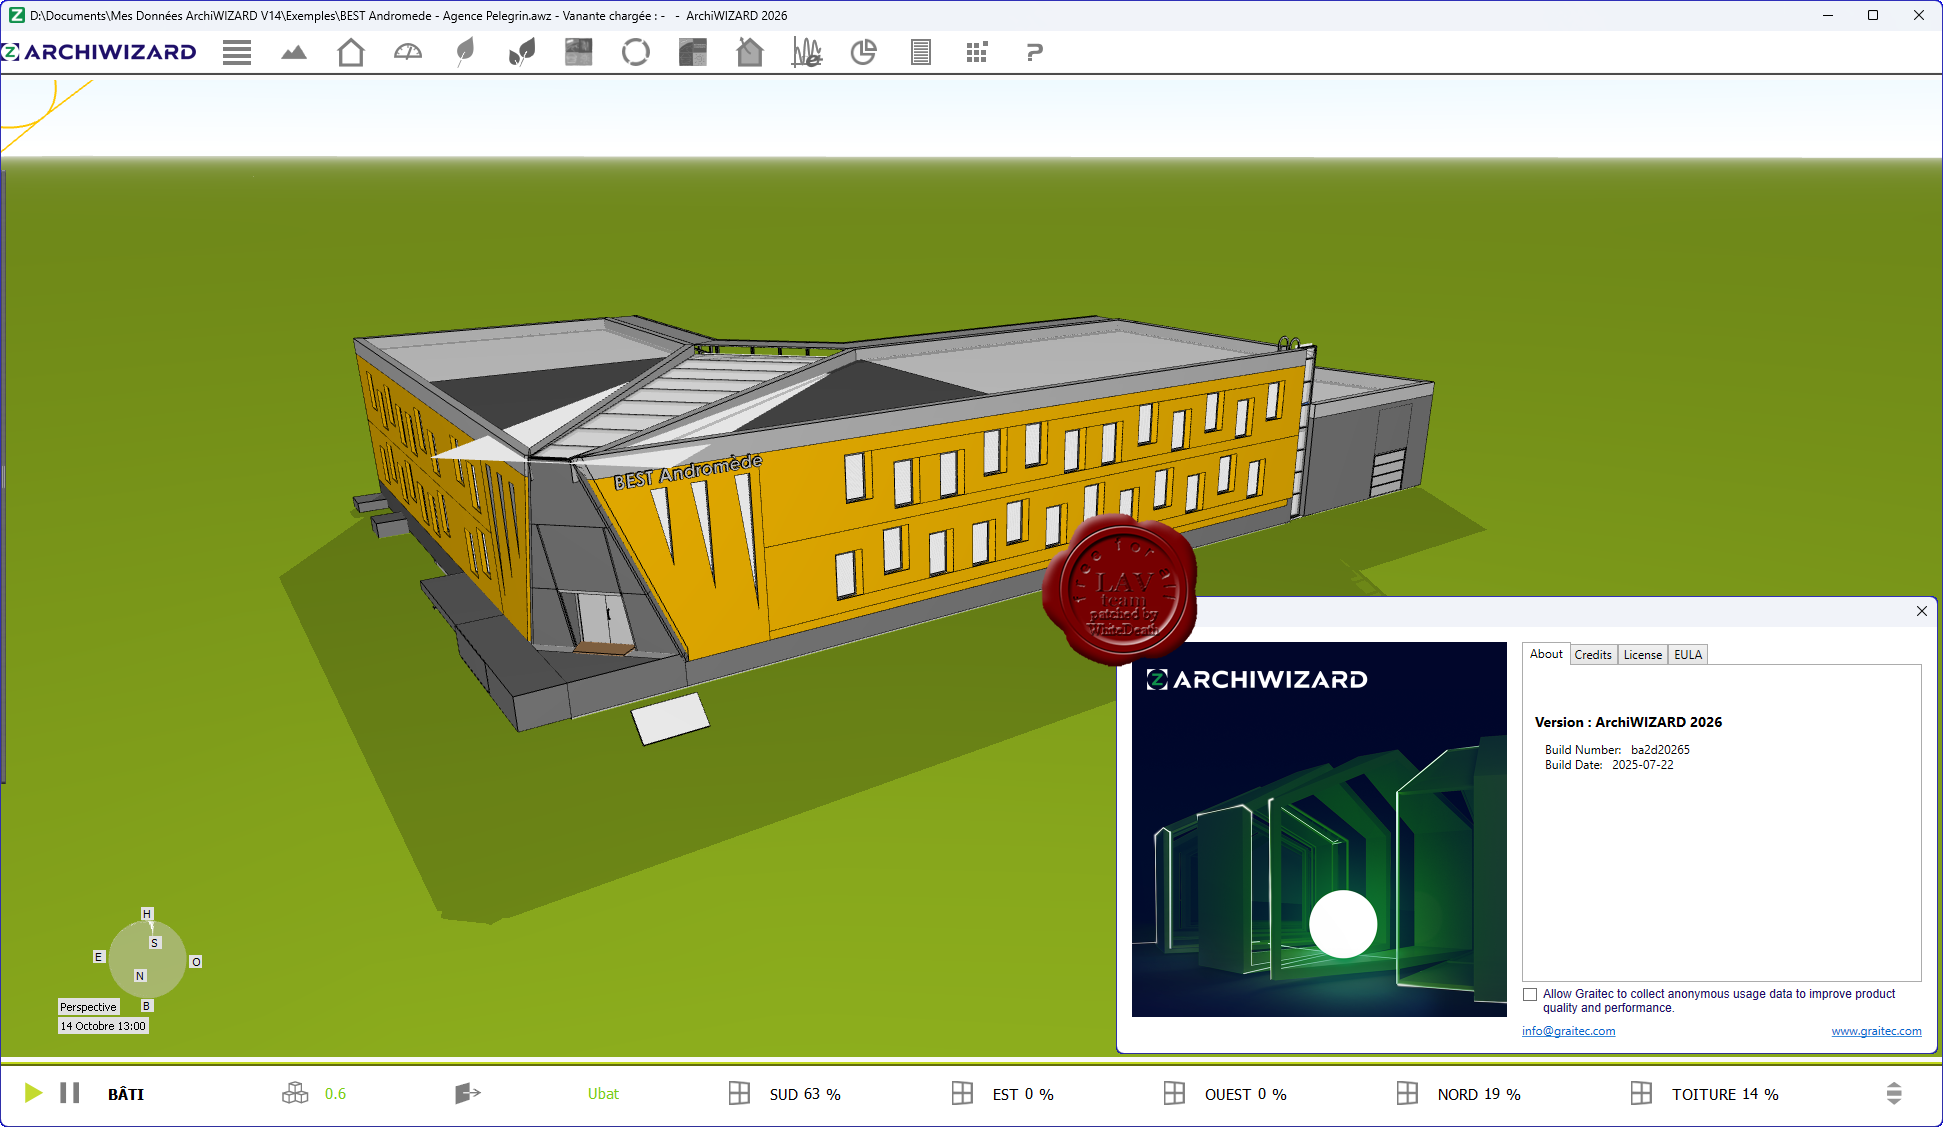Screen dimensions: 1943x1127
Task: Switch to the License tab
Action: (x=1642, y=655)
